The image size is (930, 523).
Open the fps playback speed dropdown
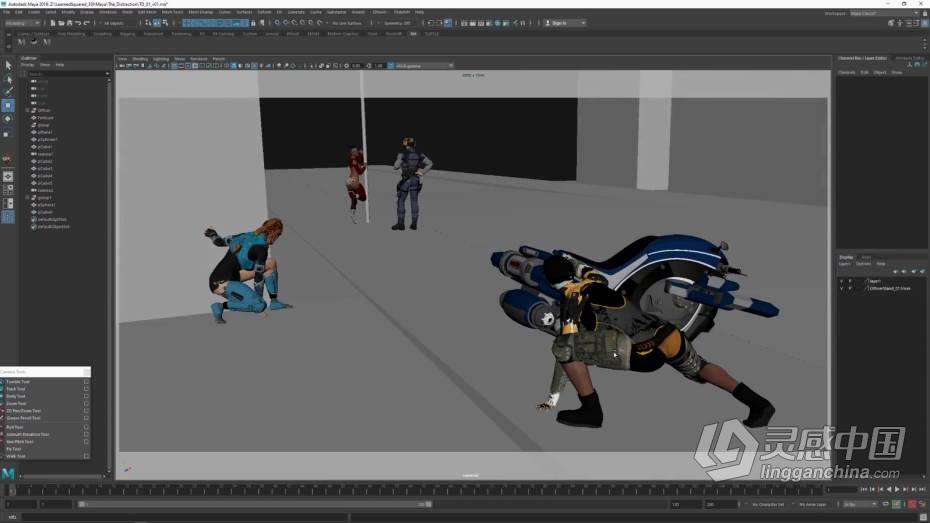tap(859, 504)
